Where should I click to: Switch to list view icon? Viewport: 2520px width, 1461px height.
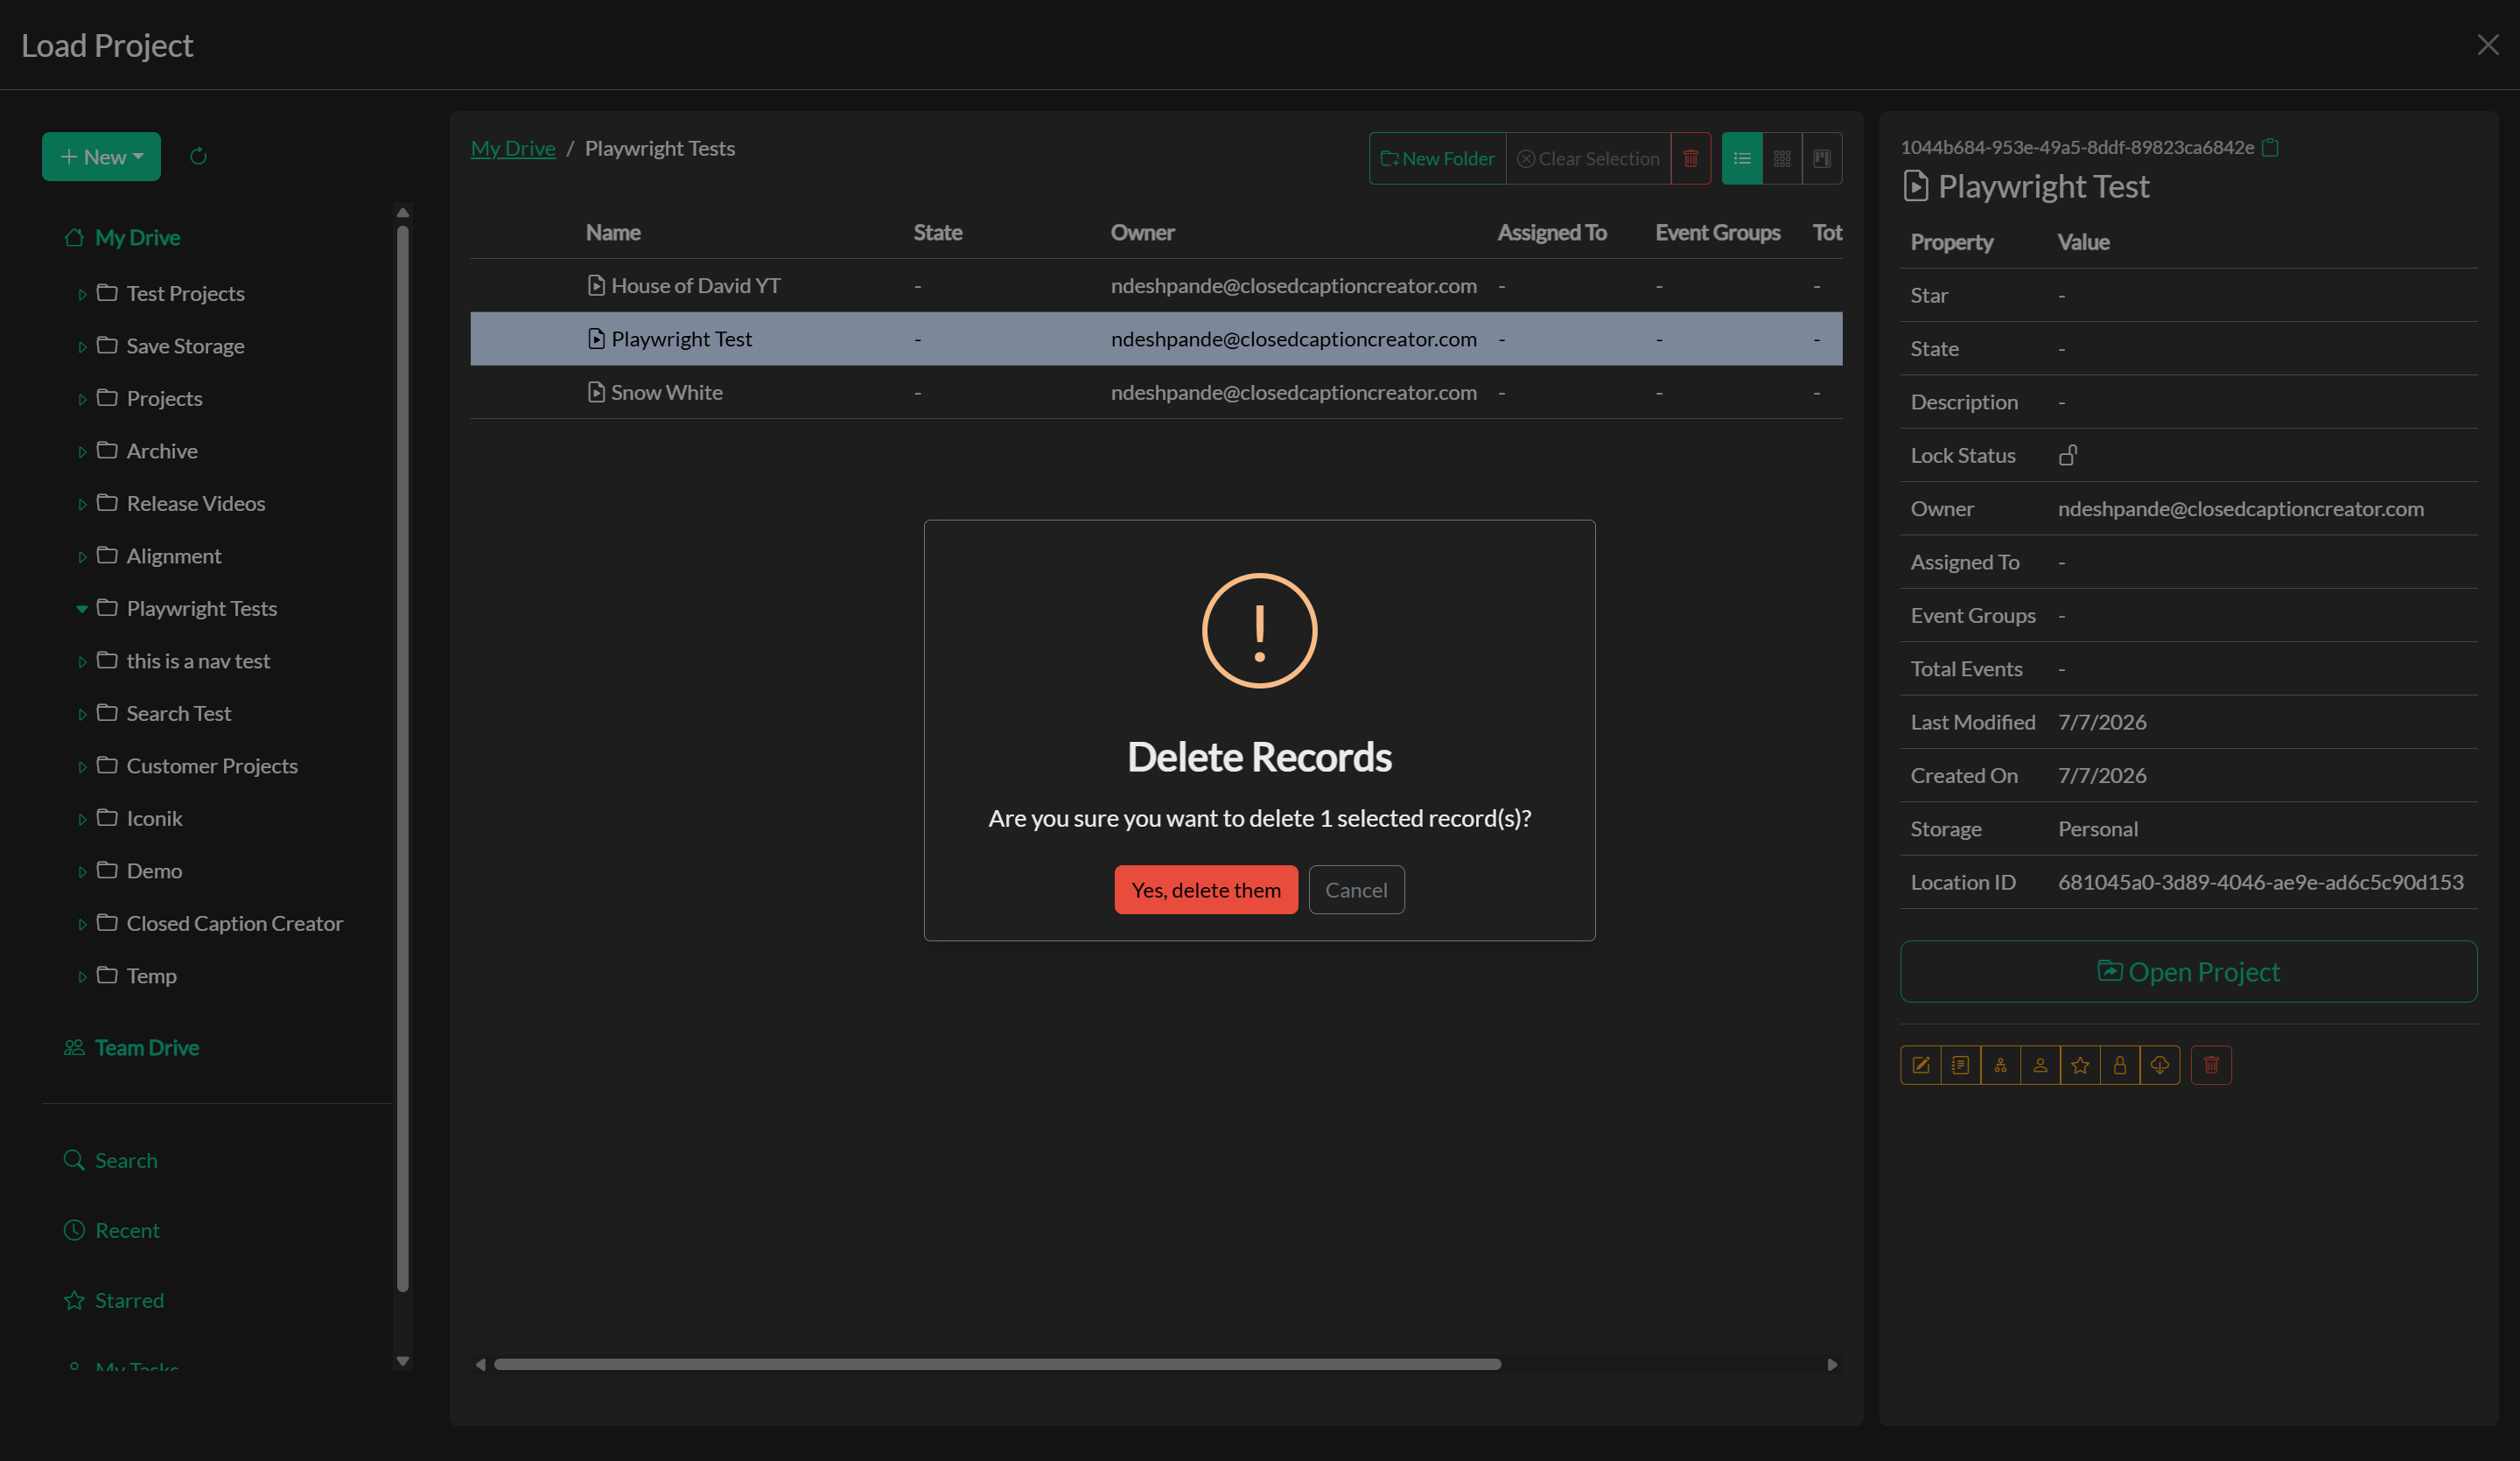(1742, 158)
